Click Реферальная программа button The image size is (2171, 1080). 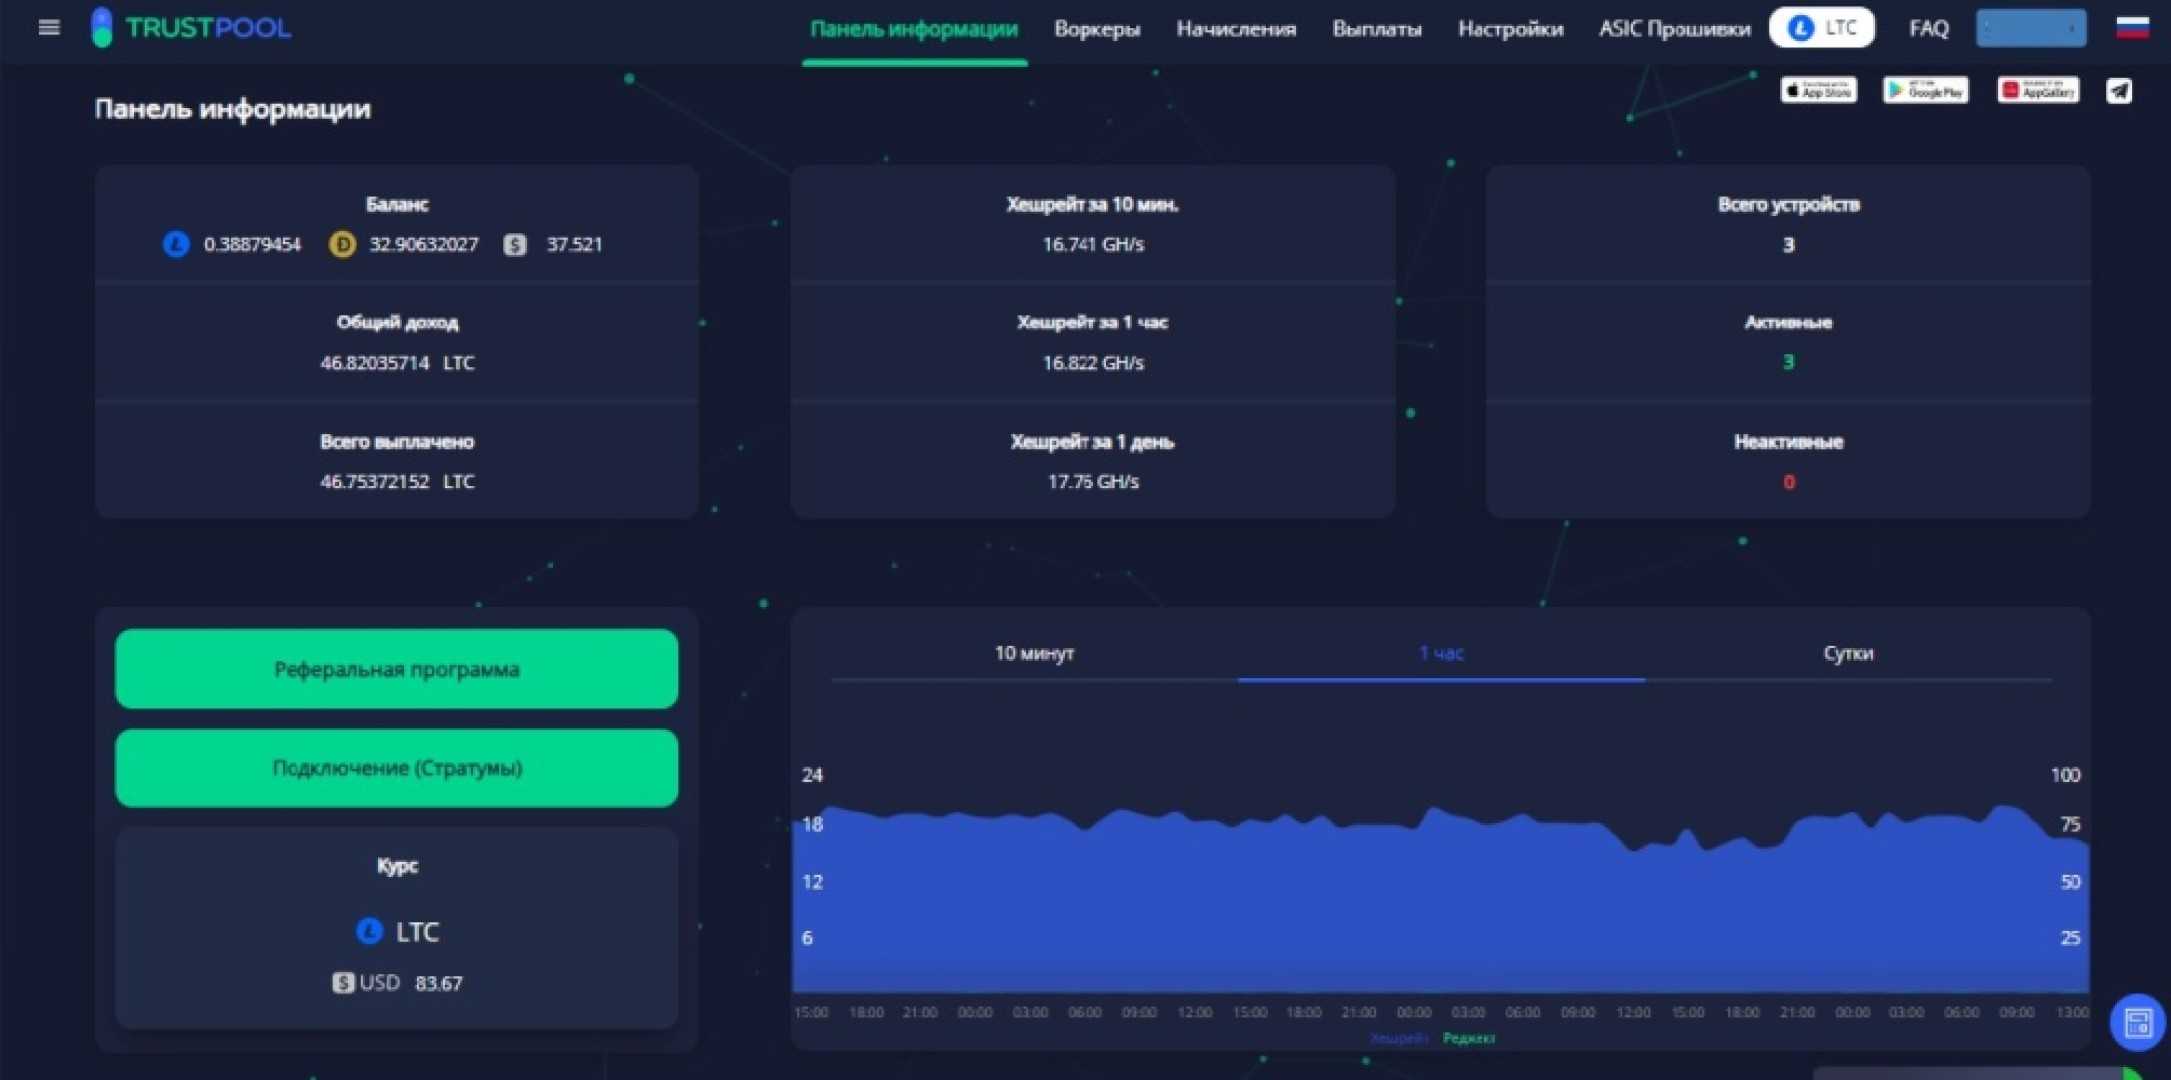click(x=397, y=668)
